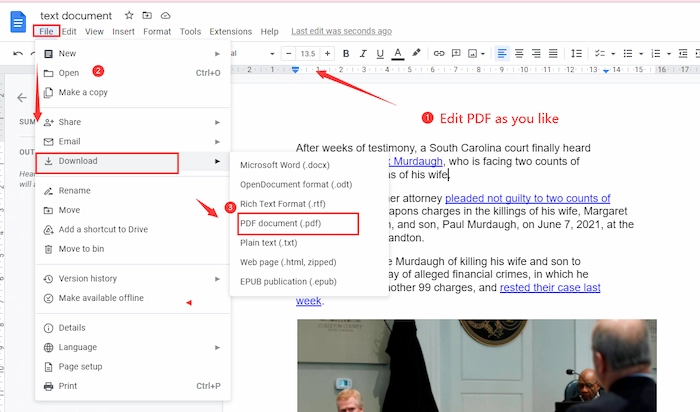The image size is (700, 412).
Task: Open the Edit menu
Action: coord(69,31)
